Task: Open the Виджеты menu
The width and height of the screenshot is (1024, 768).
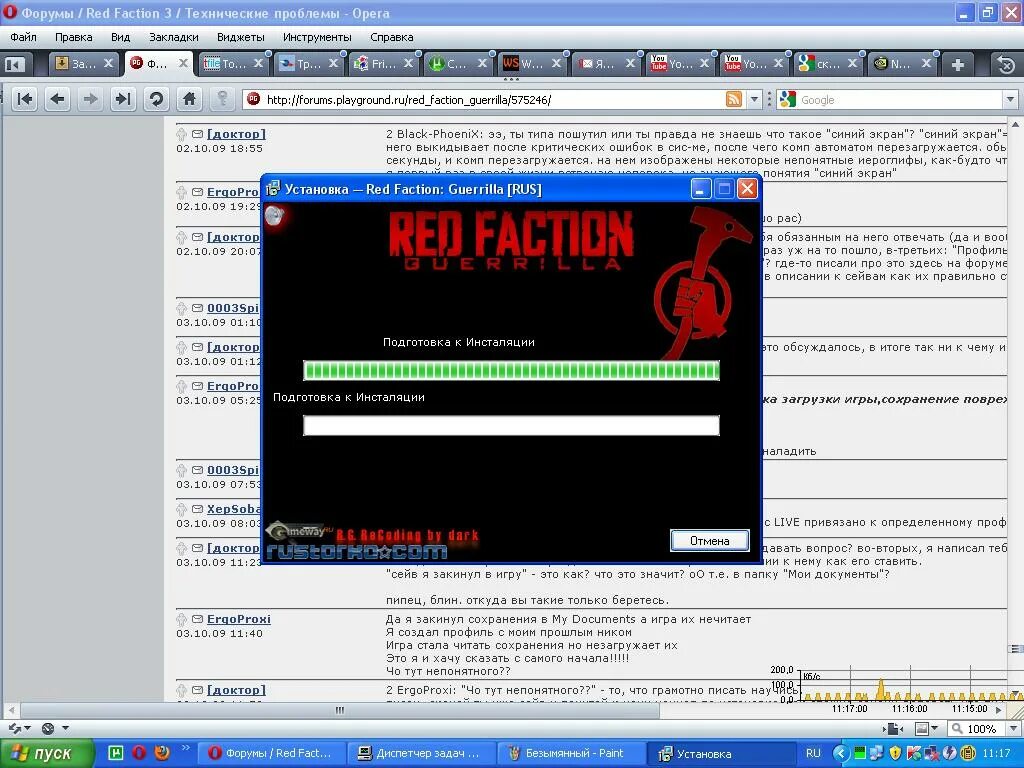Action: (240, 37)
